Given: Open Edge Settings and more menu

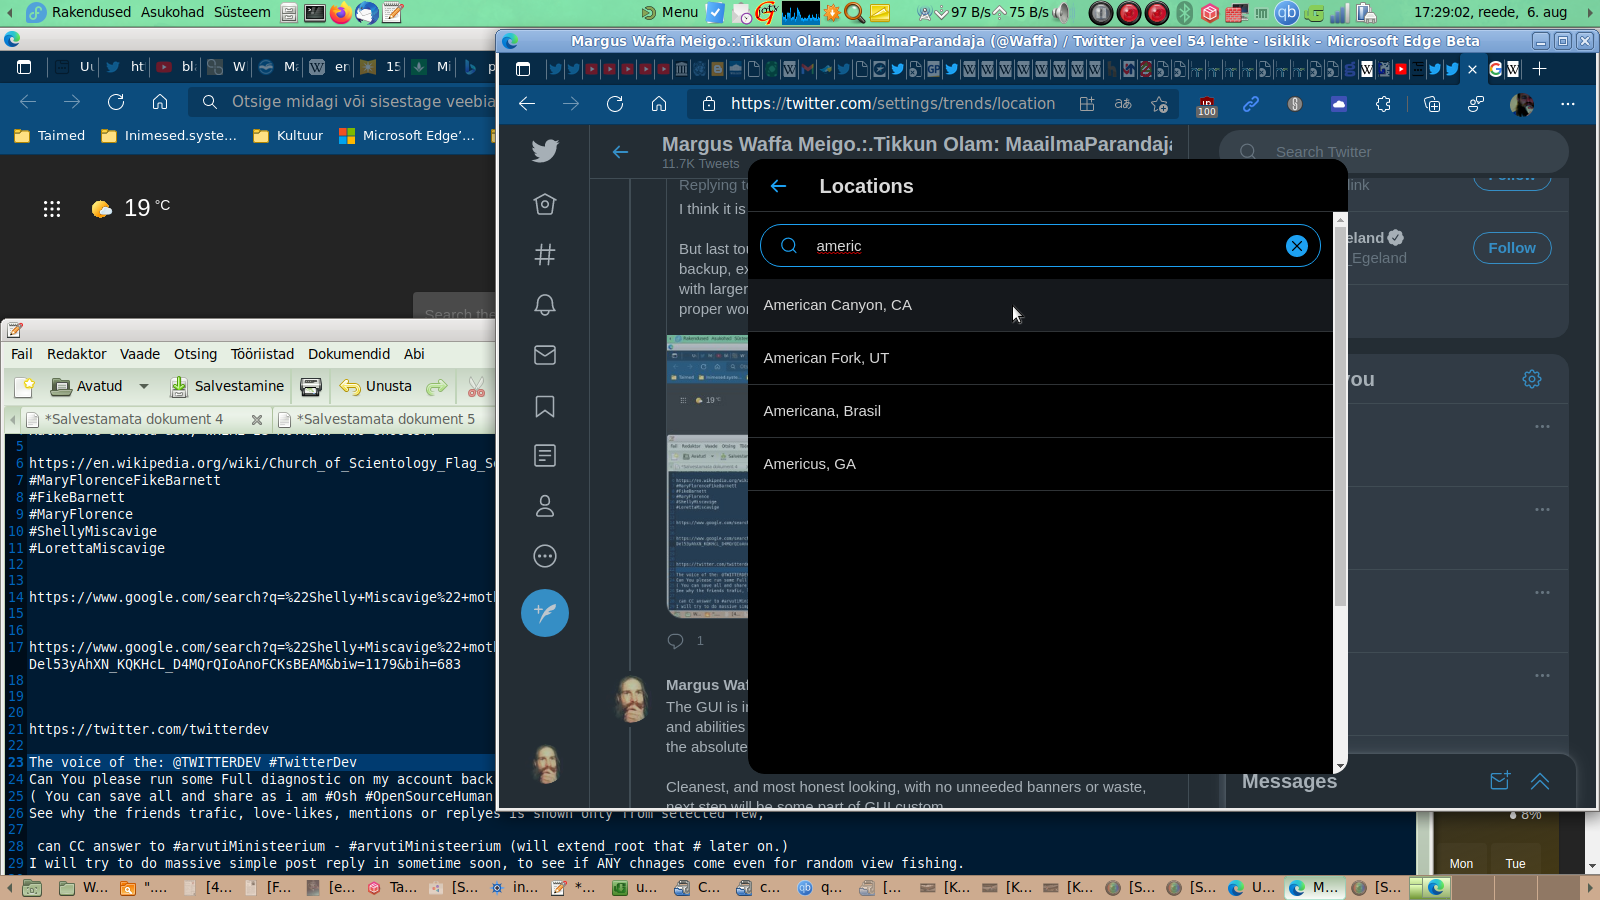Looking at the screenshot, I should pyautogui.click(x=1568, y=104).
